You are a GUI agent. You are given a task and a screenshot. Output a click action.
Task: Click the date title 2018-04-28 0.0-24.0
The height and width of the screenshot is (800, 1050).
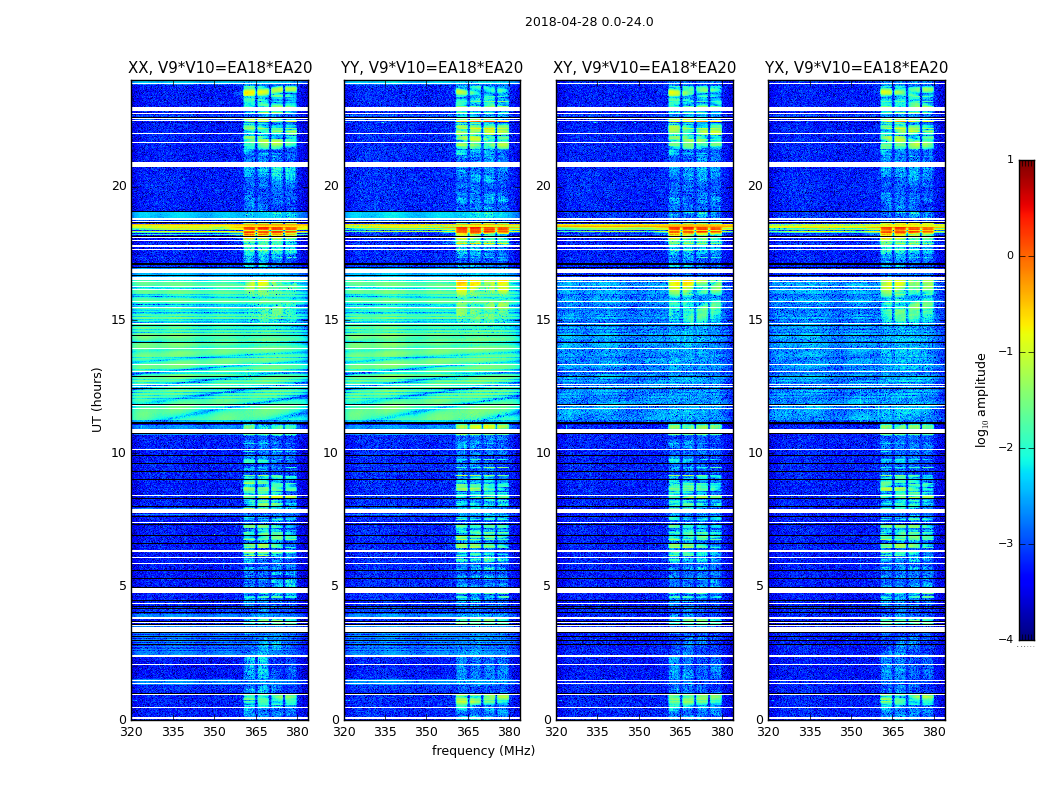click(589, 22)
